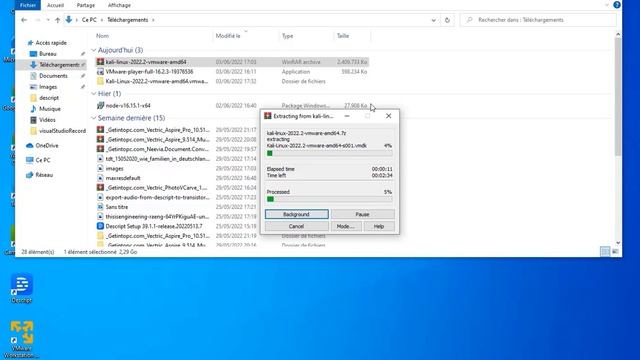This screenshot has width=640, height=360.
Task: Click the Explorer back arrow
Action: pyautogui.click(x=24, y=20)
